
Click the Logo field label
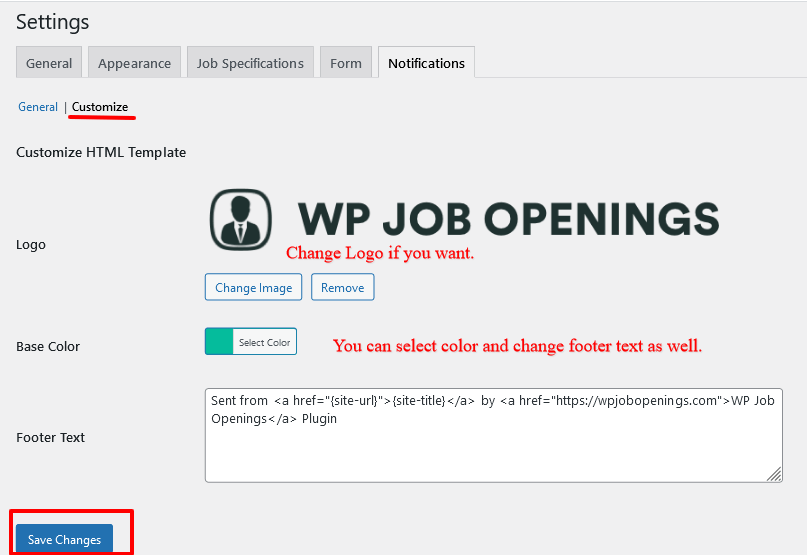[x=31, y=245]
